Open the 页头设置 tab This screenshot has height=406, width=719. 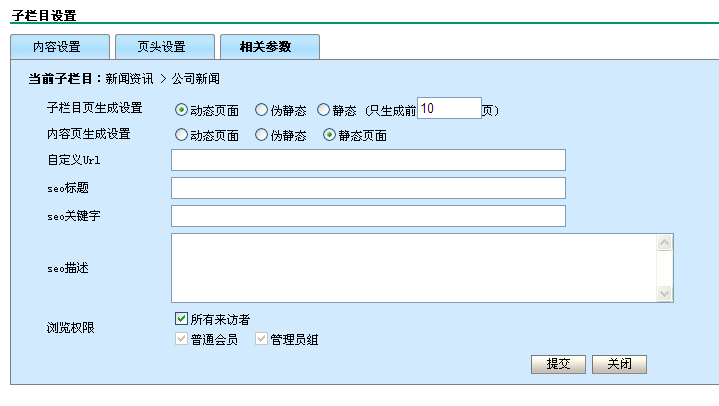pyautogui.click(x=163, y=47)
